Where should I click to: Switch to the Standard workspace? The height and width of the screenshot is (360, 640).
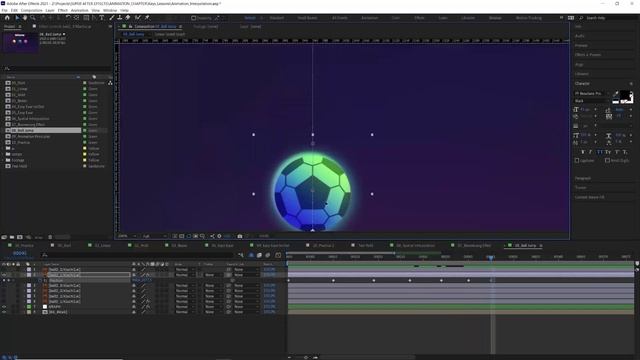tap(276, 18)
